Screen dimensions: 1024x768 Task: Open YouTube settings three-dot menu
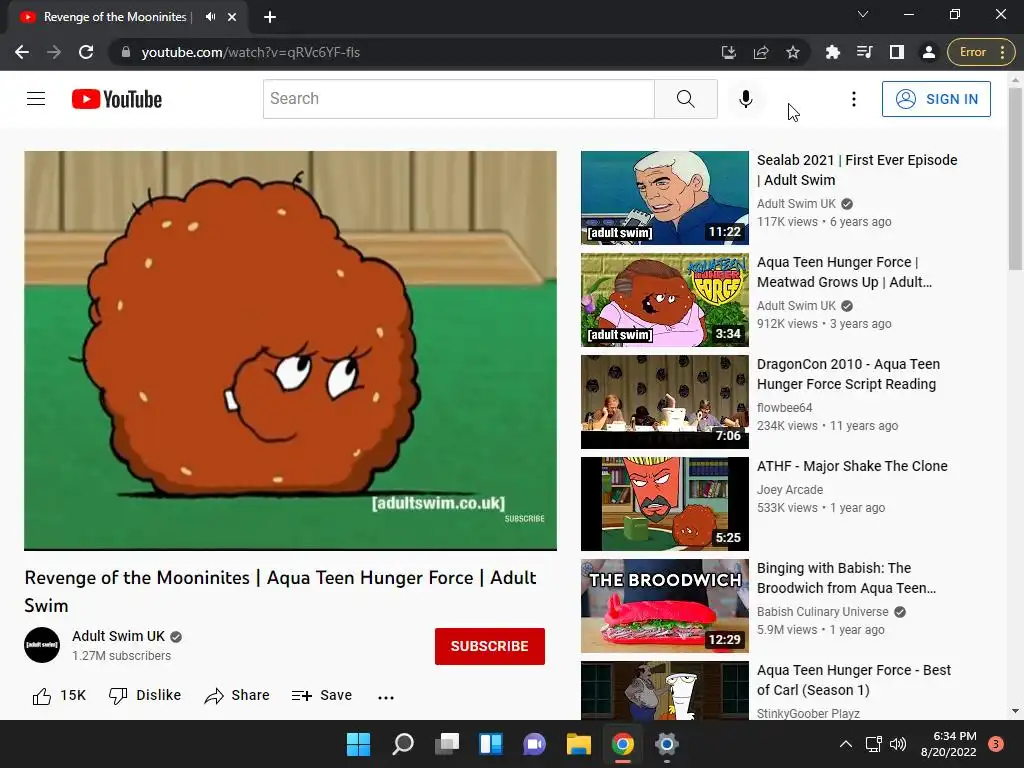click(854, 99)
